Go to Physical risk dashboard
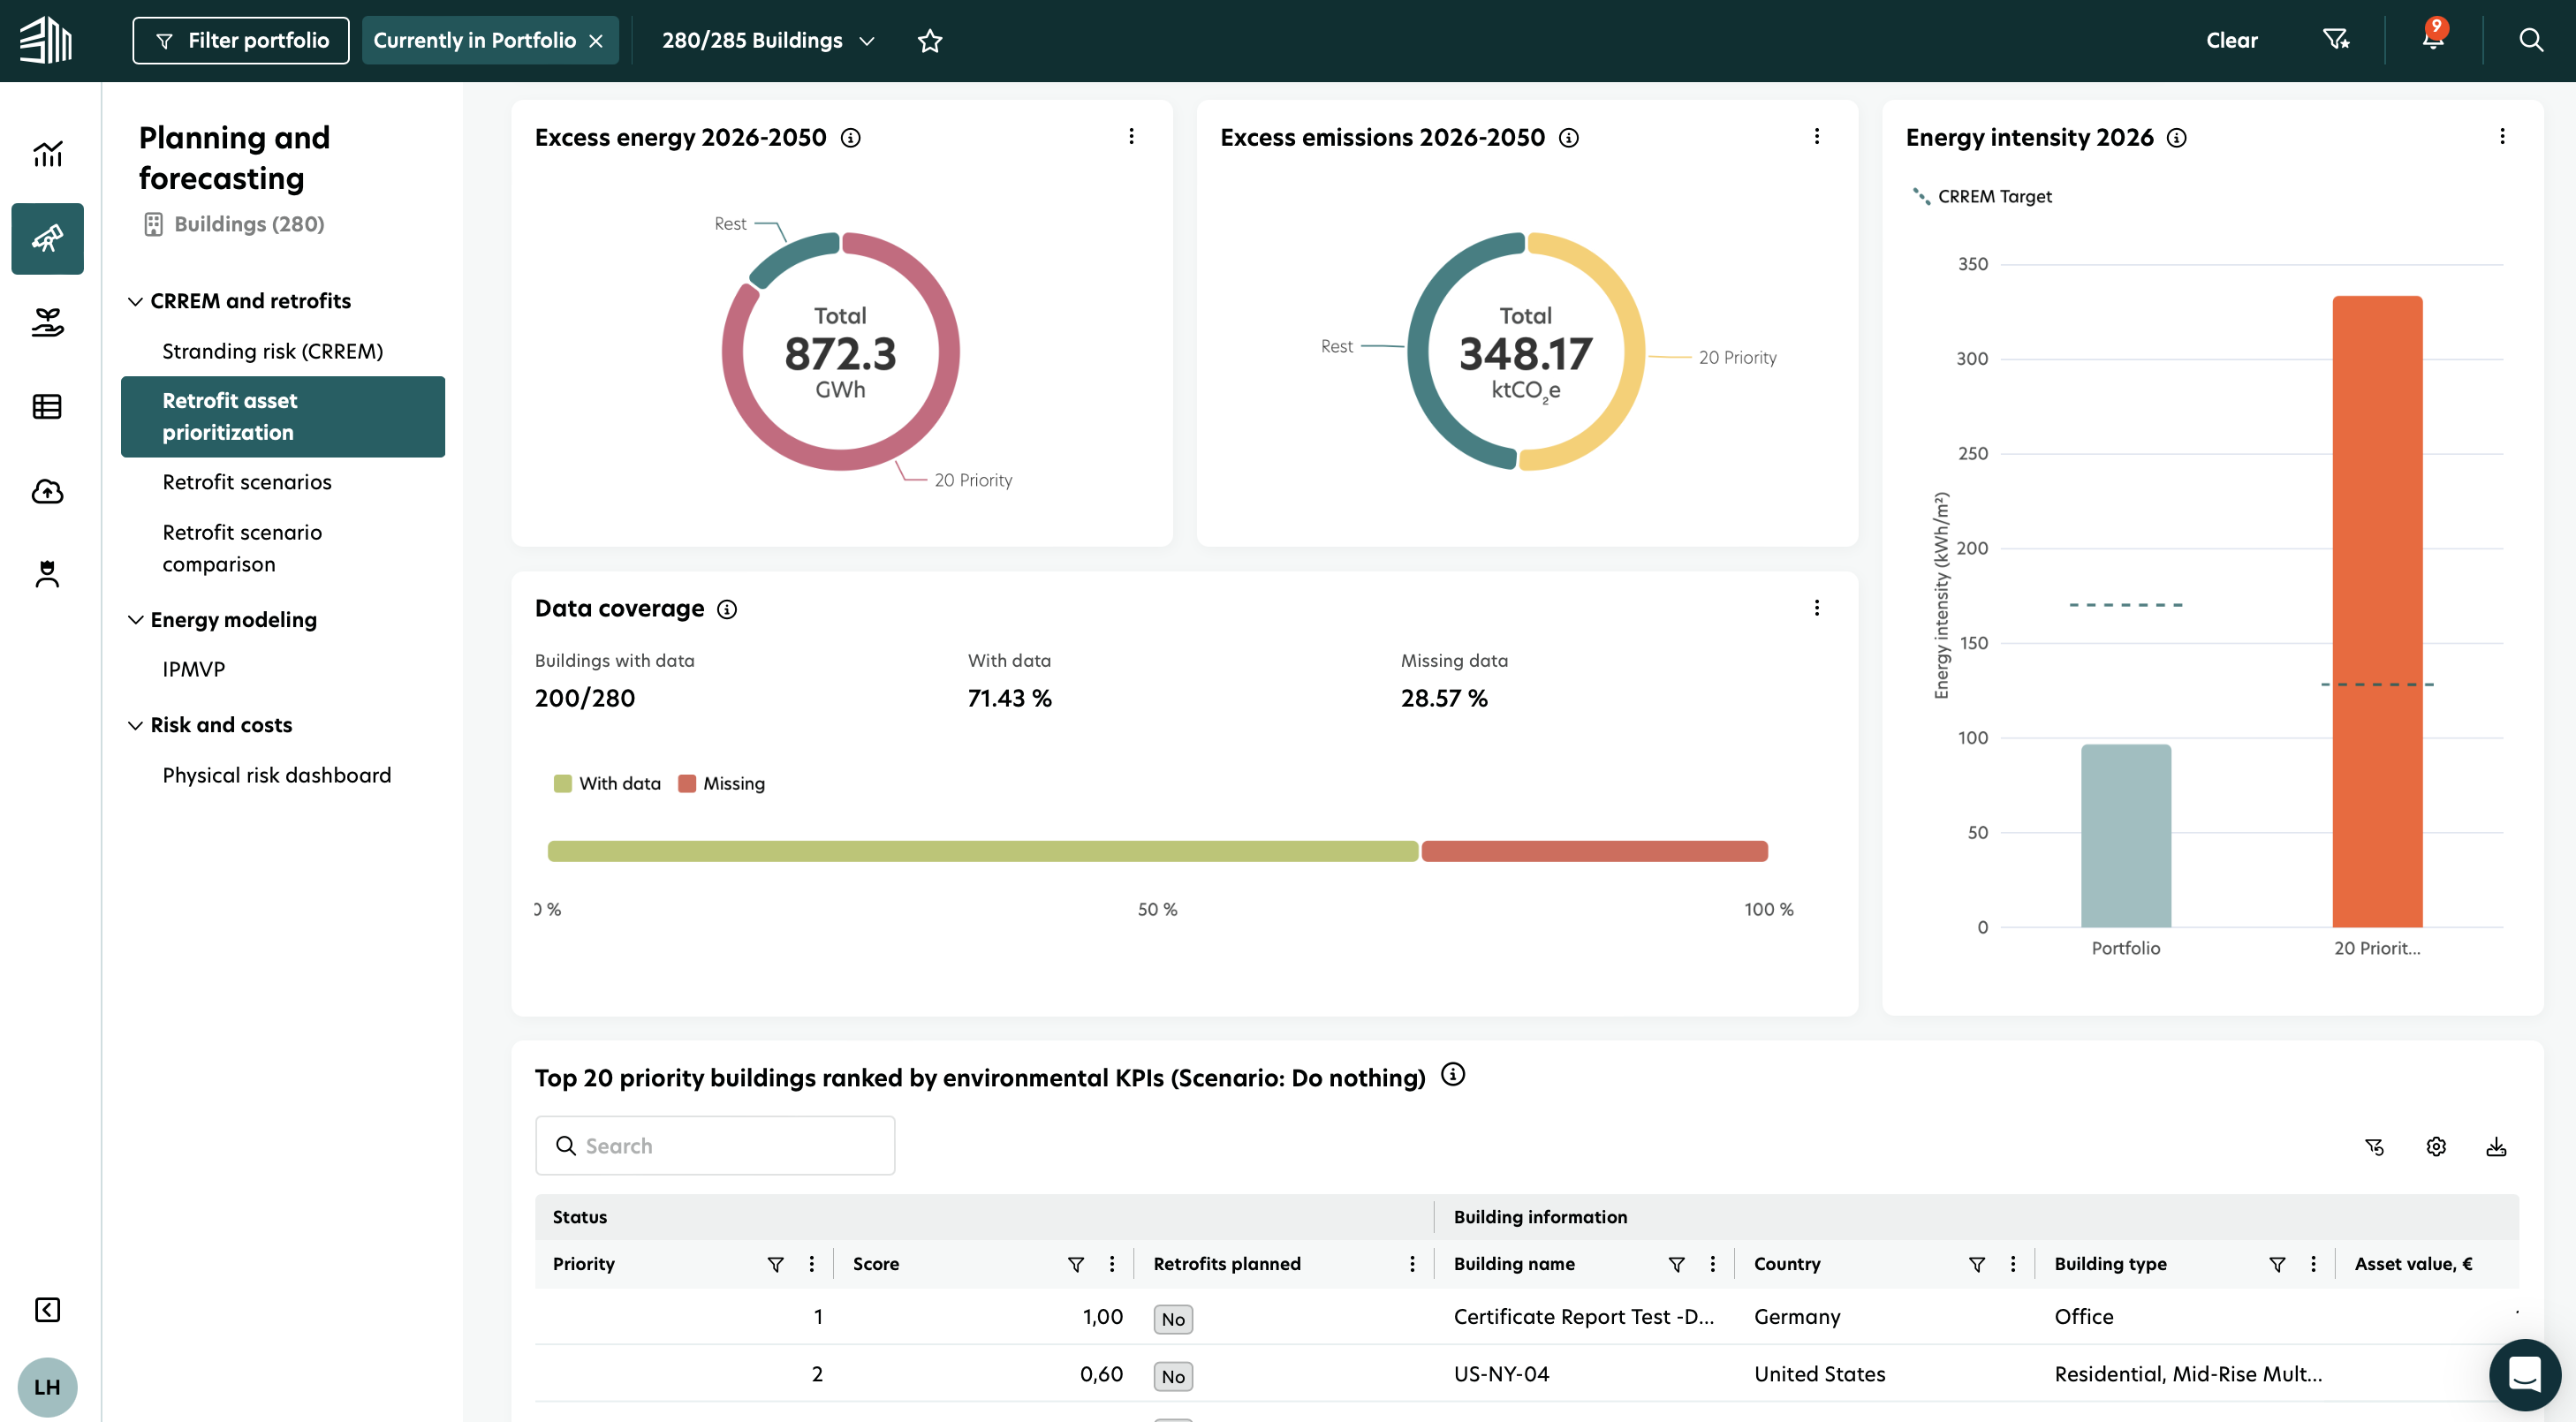The width and height of the screenshot is (2576, 1422). (277, 775)
